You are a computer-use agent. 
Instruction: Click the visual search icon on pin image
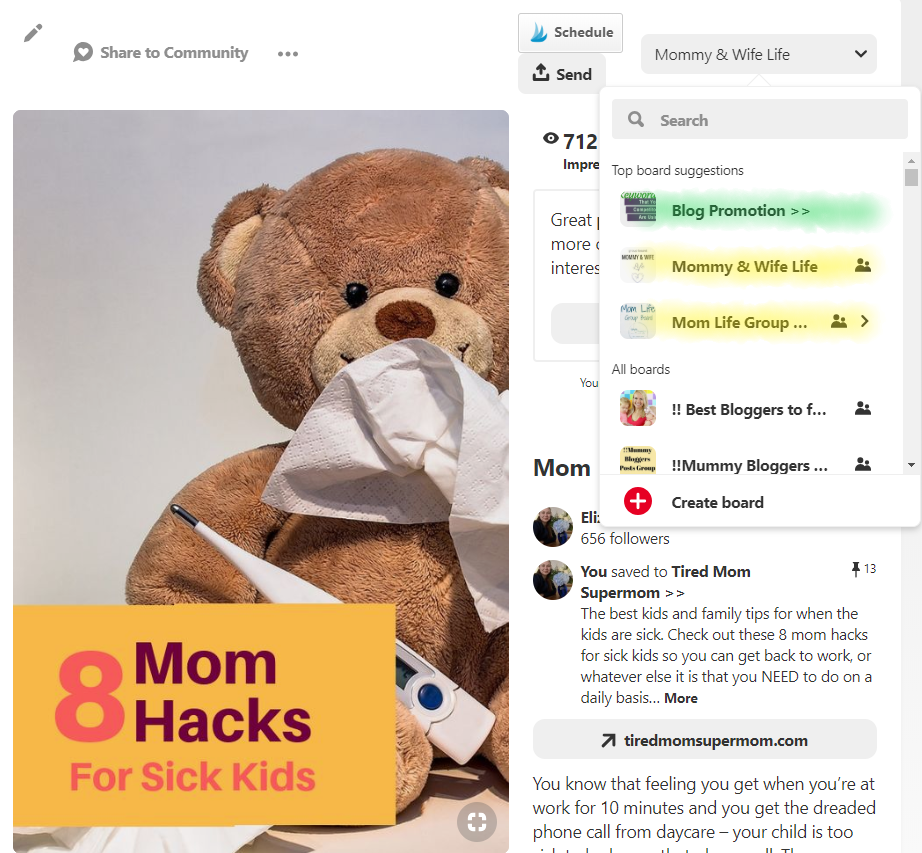(477, 821)
